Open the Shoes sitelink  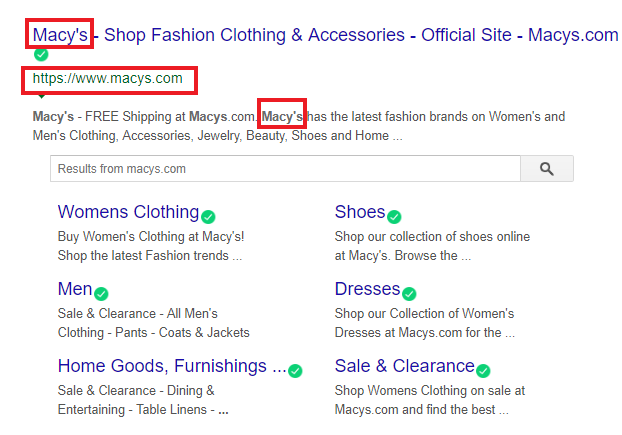tap(360, 212)
